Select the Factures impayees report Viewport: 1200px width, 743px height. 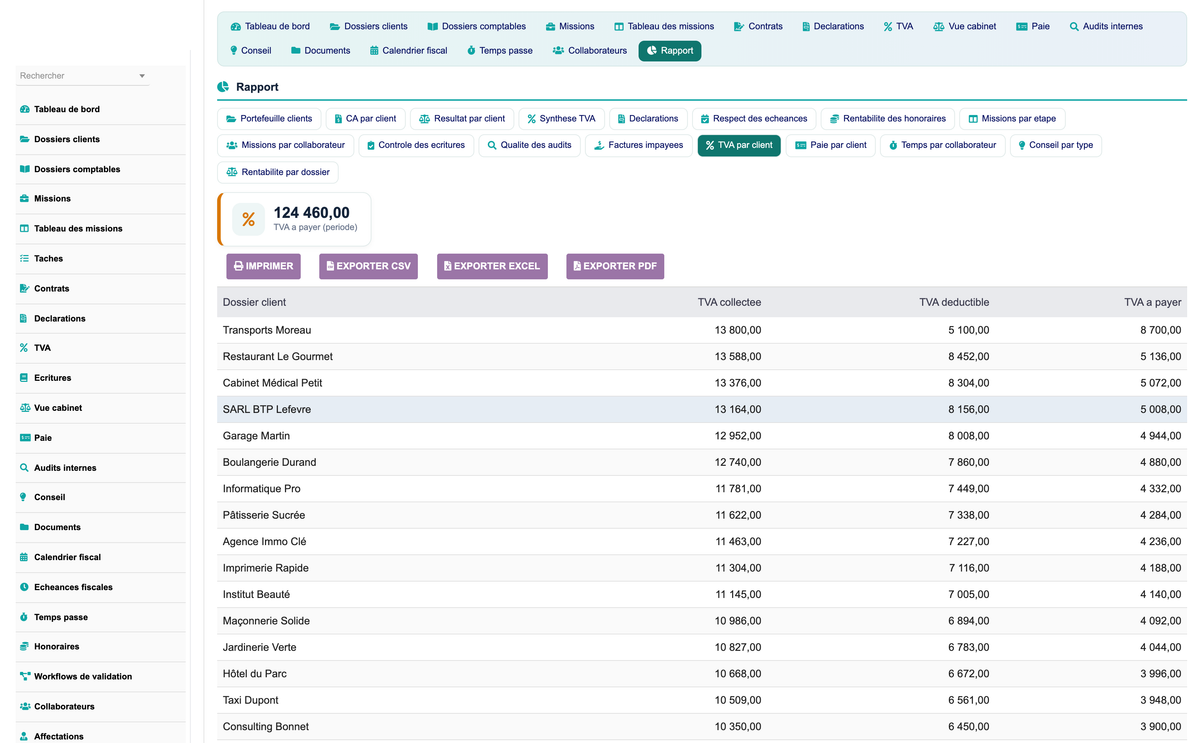point(639,145)
